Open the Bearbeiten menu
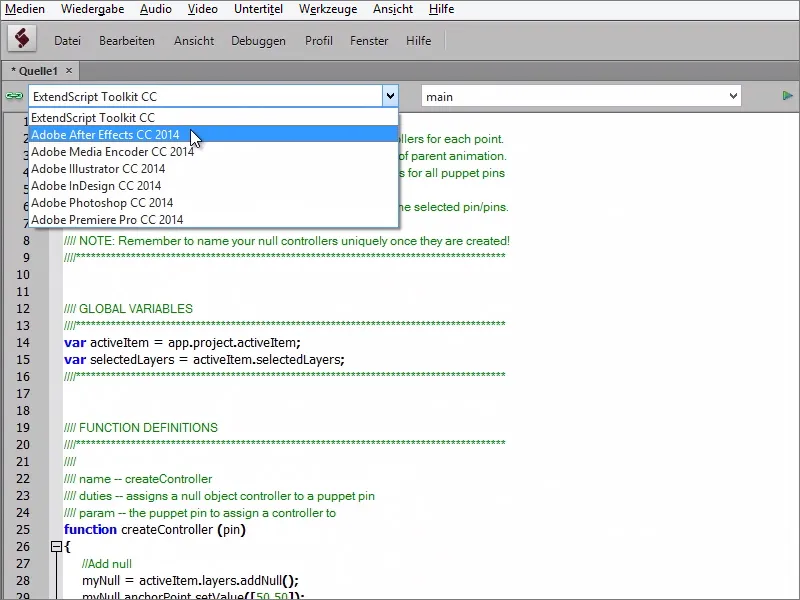 (x=127, y=41)
